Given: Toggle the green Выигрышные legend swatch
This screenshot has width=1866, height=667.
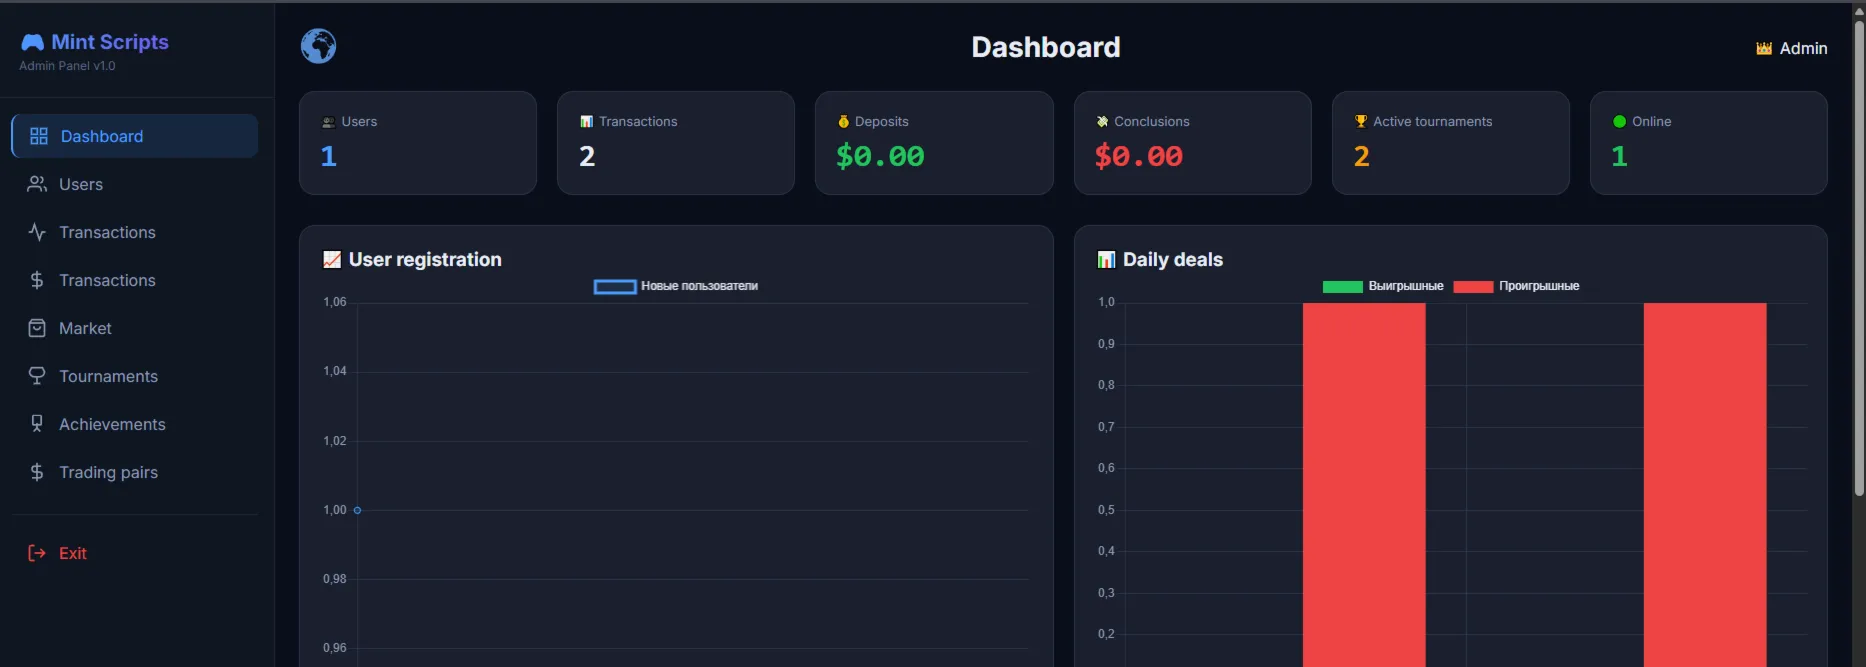Looking at the screenshot, I should point(1342,287).
